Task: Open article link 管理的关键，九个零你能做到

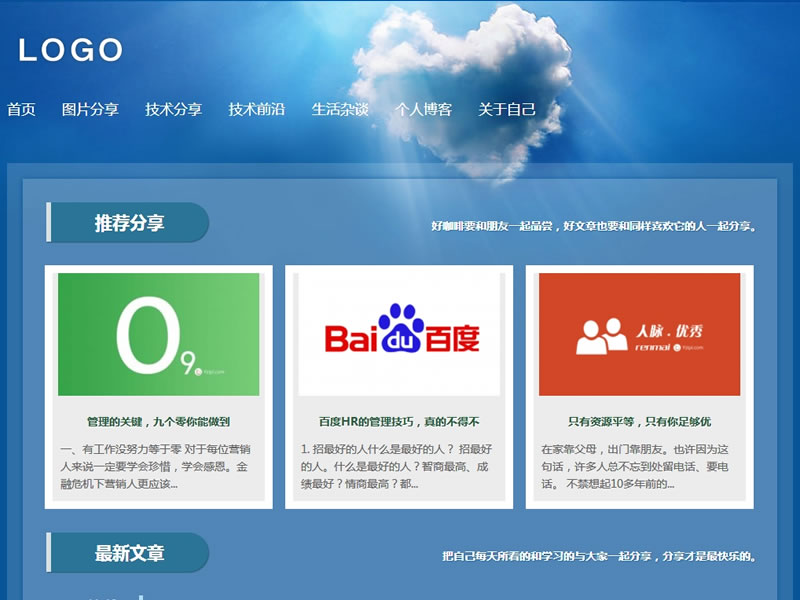Action: click(x=159, y=422)
